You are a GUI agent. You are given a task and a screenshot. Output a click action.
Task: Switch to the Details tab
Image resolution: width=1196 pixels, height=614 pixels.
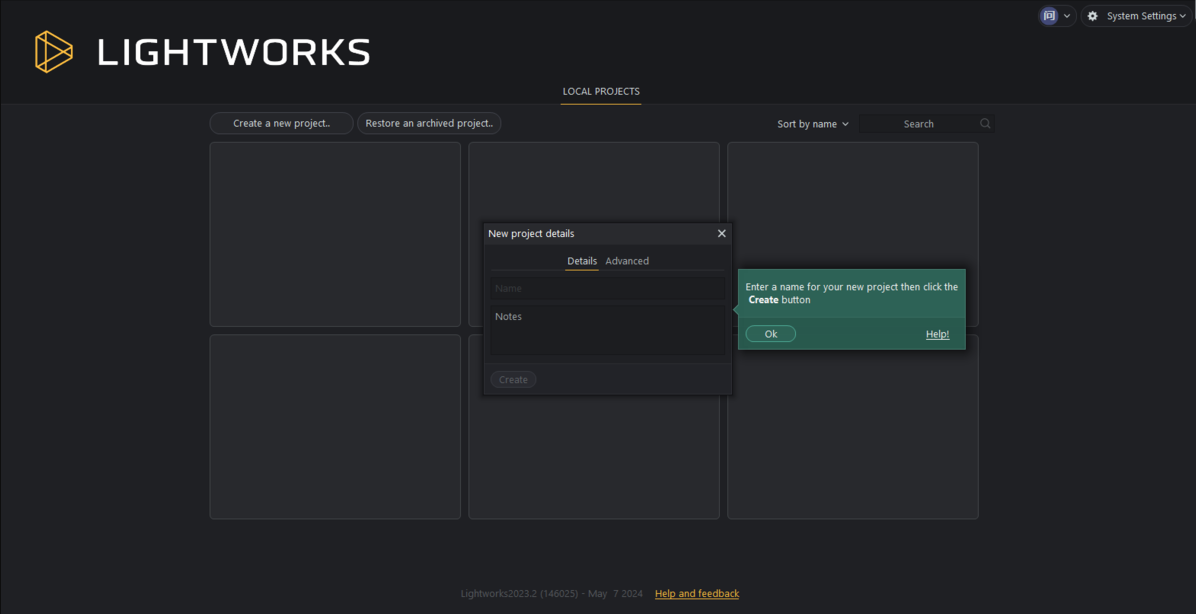[x=582, y=261]
